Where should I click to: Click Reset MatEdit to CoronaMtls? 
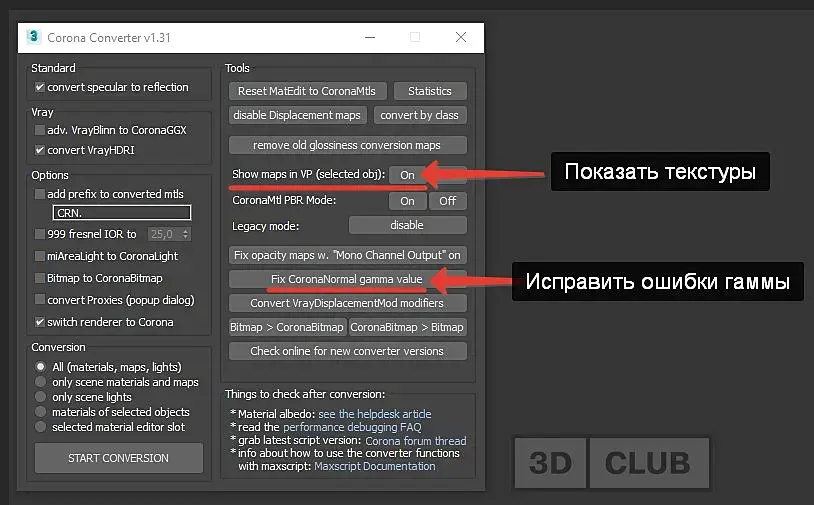(308, 91)
